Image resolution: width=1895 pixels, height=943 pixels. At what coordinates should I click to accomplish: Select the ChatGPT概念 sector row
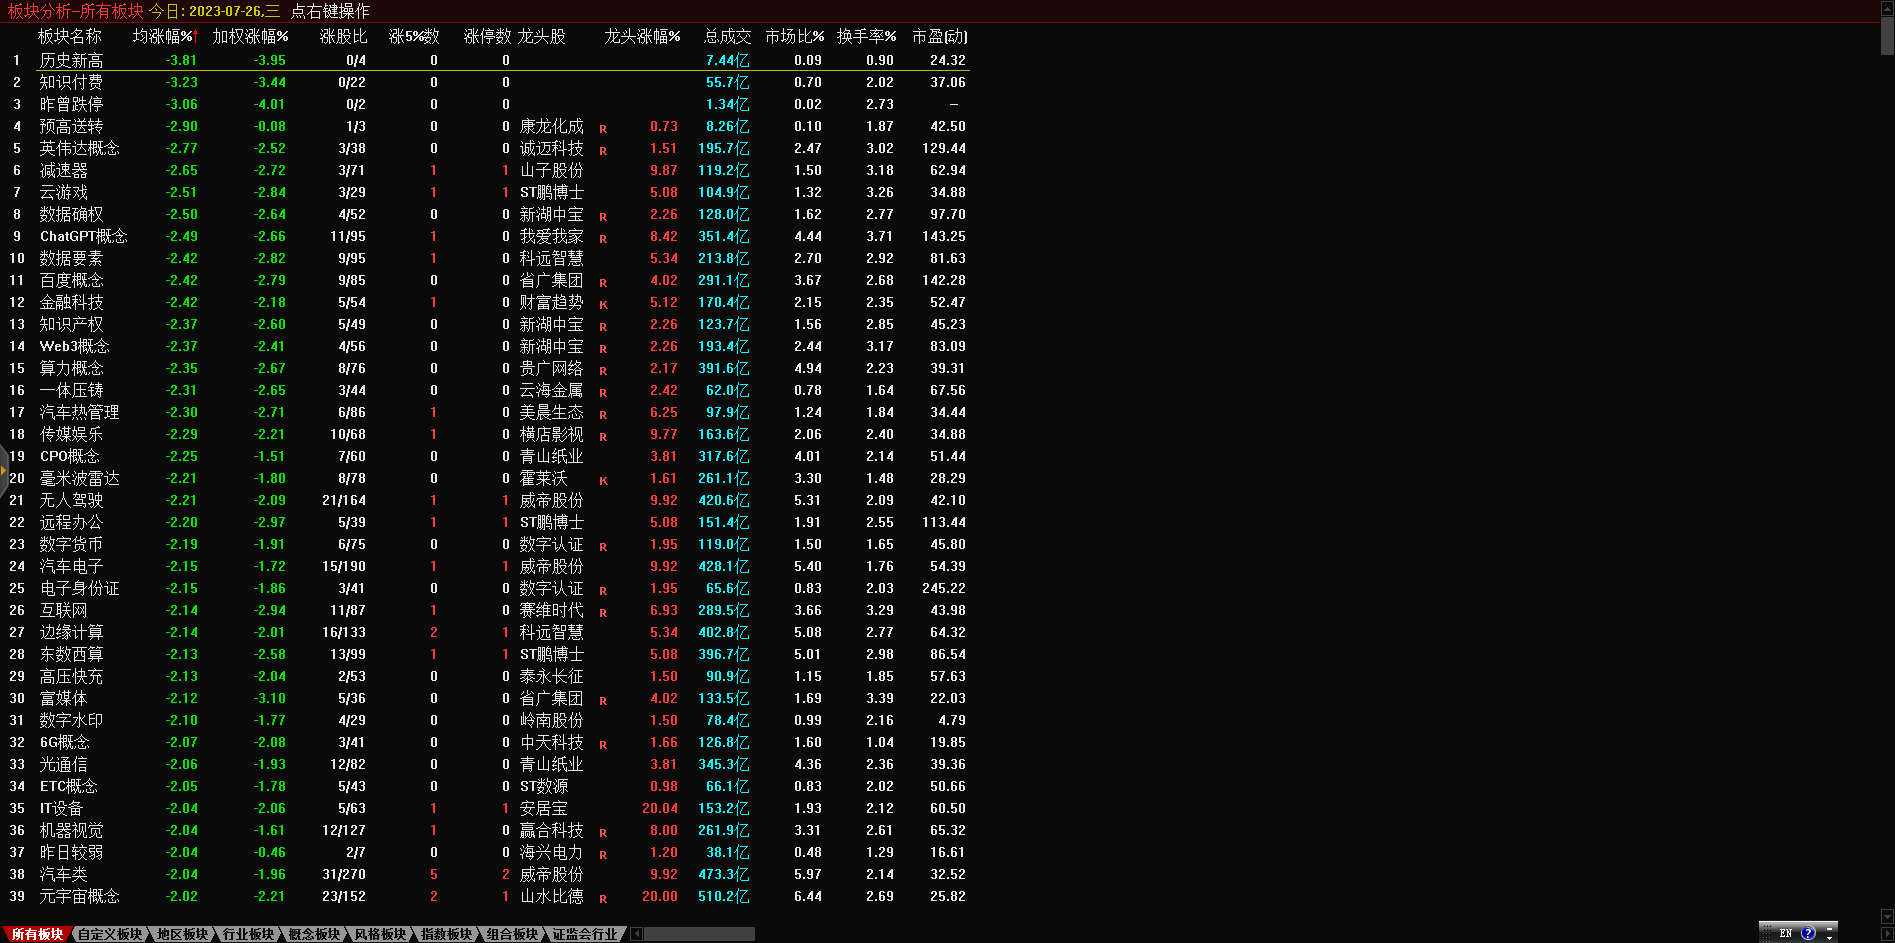83,236
